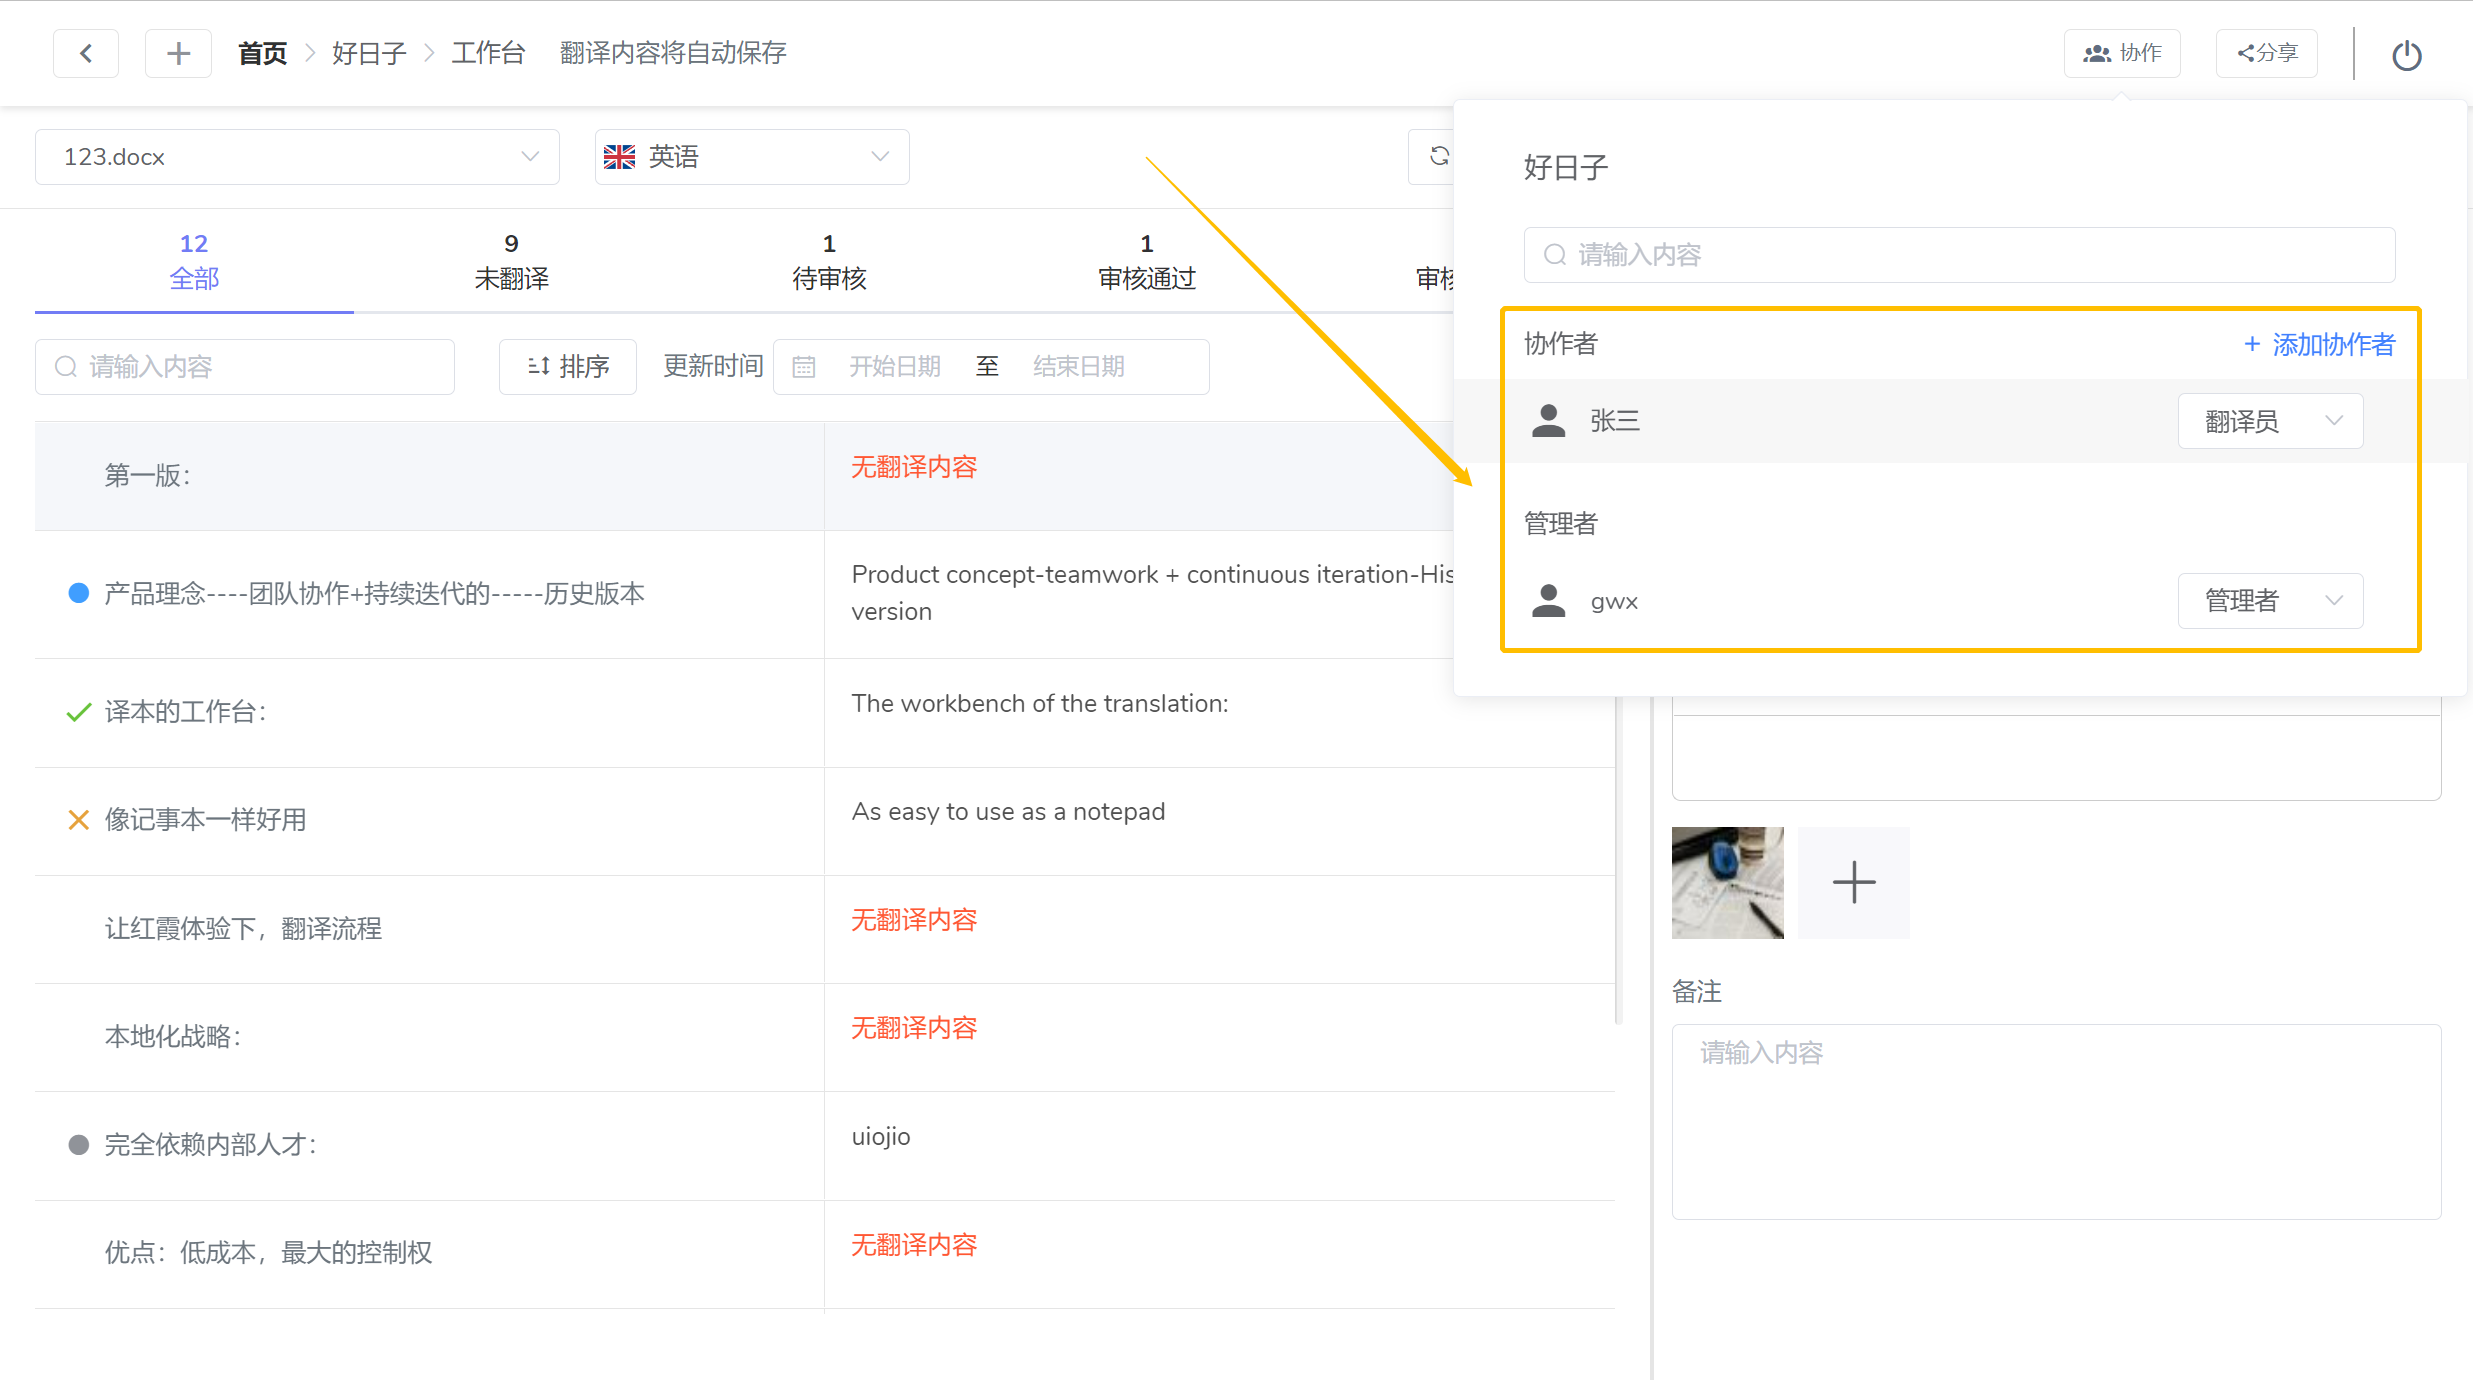Image resolution: width=2473 pixels, height=1380 pixels.
Task: Click the power icon at top right
Action: point(2406,55)
